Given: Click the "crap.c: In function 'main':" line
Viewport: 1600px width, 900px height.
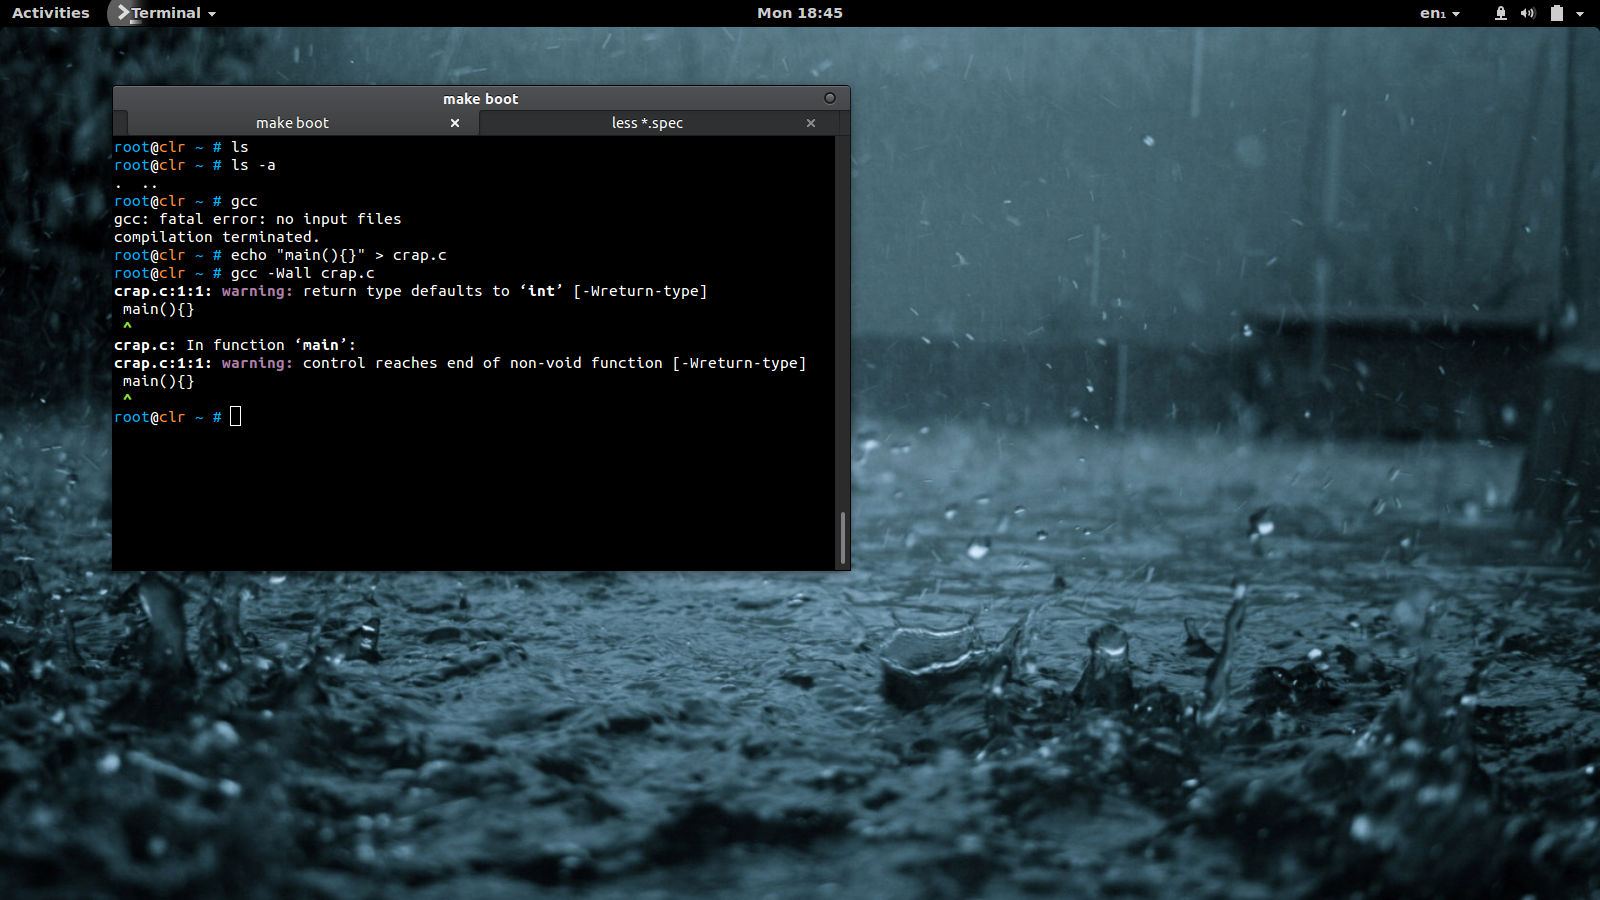Looking at the screenshot, I should (x=235, y=345).
